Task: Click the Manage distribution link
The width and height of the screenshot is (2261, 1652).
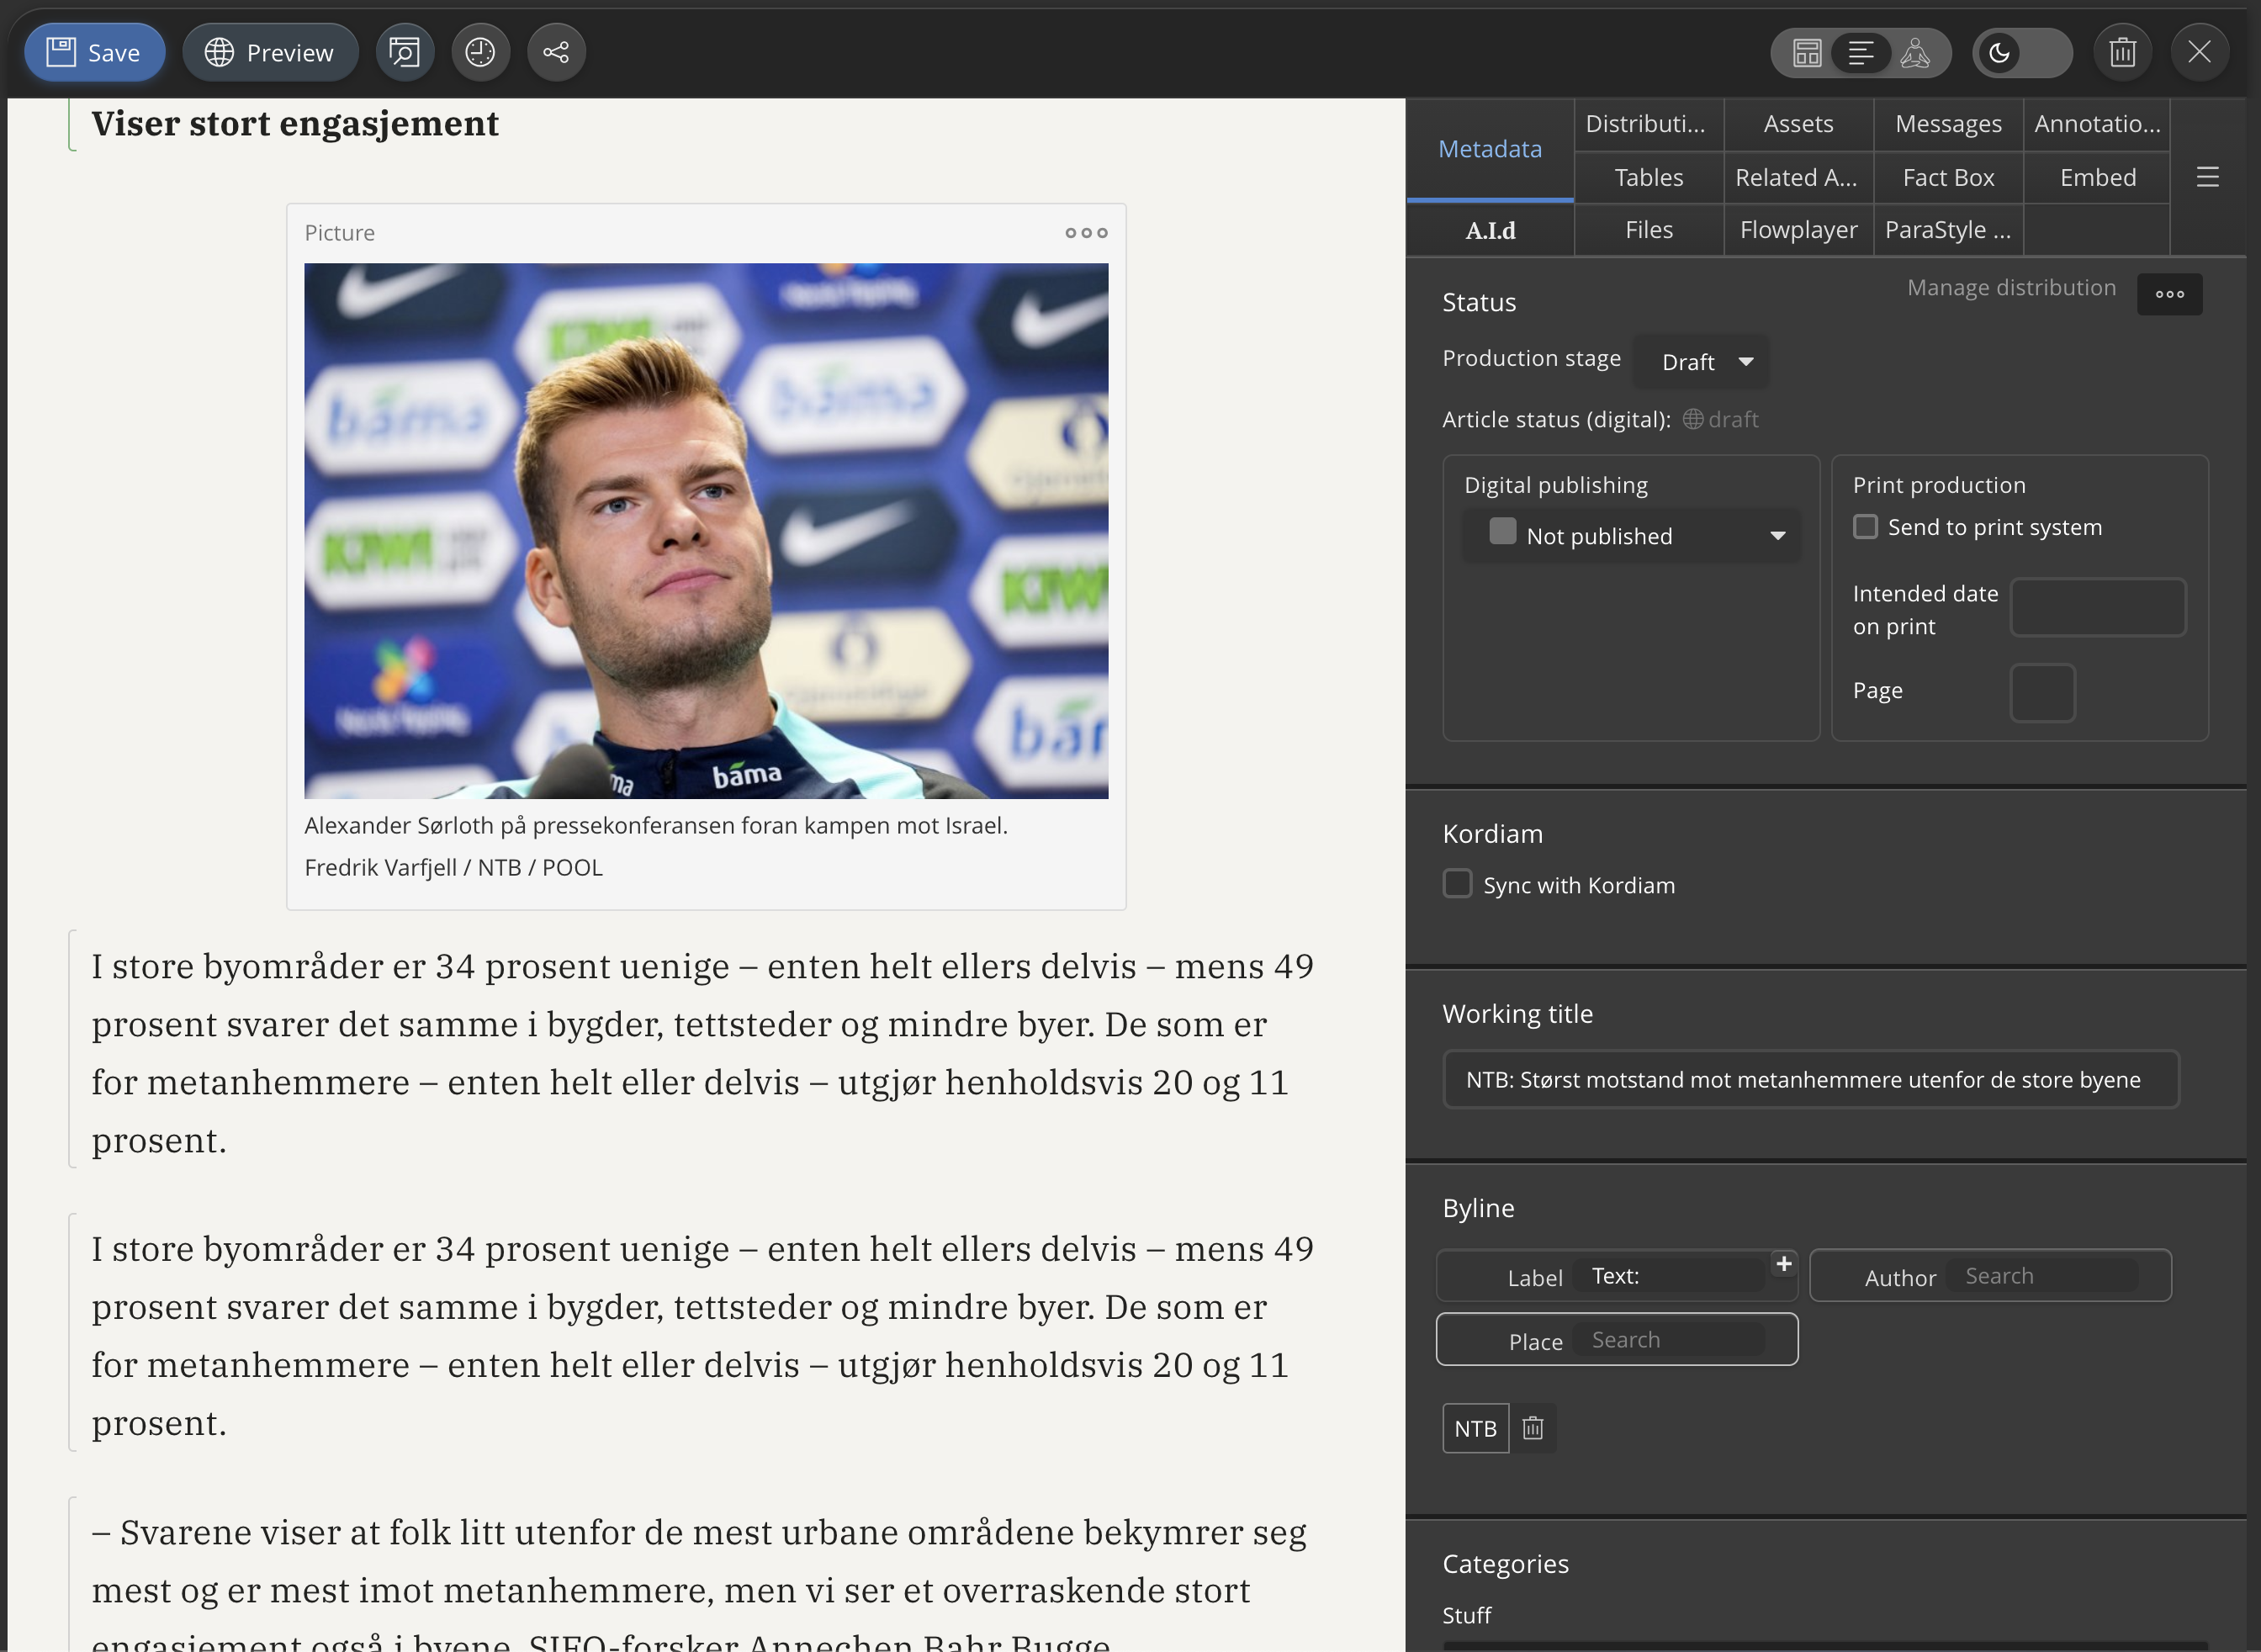Action: point(2011,288)
